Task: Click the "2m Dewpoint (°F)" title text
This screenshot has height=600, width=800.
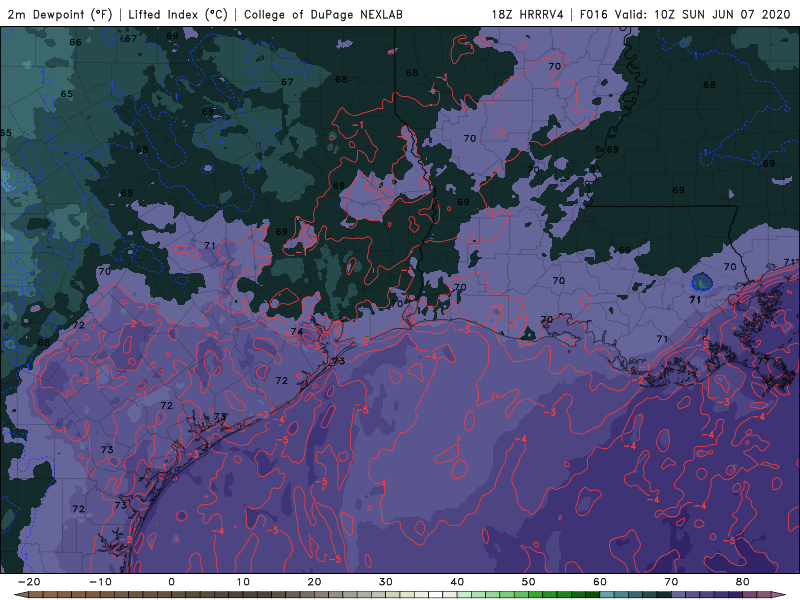Action: (x=59, y=14)
